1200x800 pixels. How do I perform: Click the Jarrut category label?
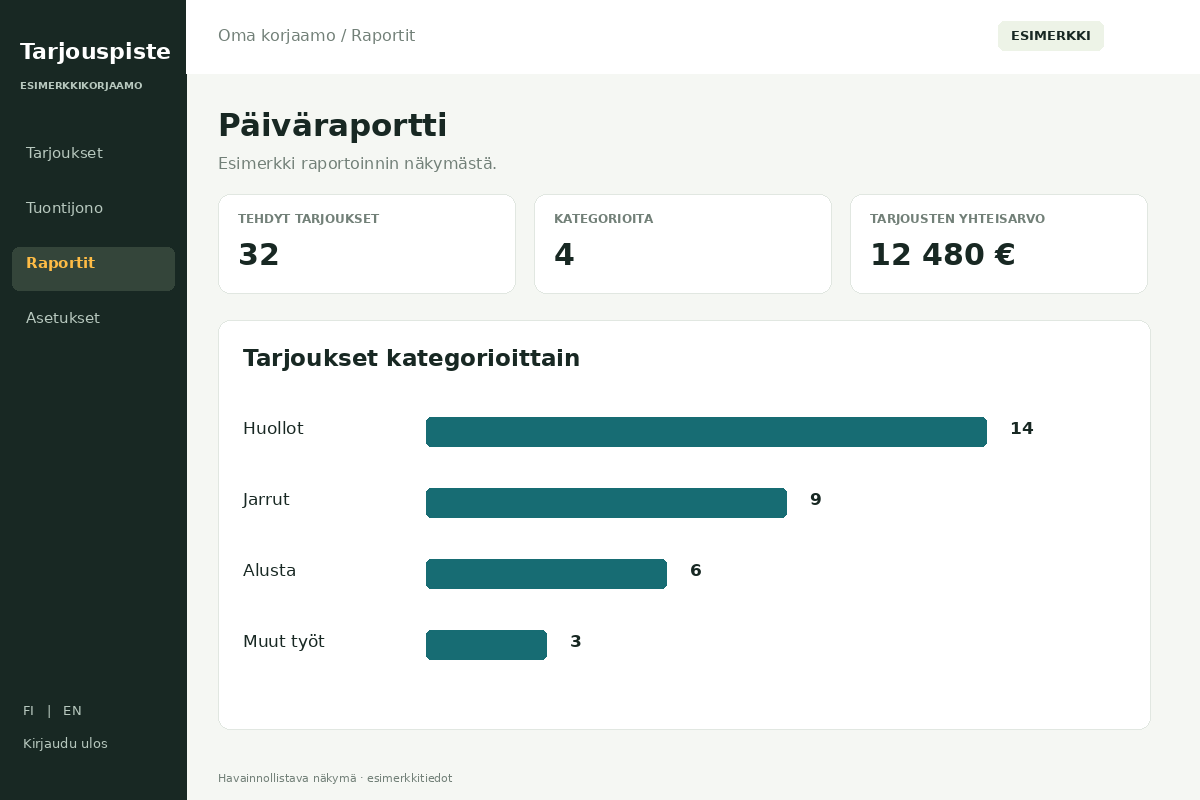(x=266, y=500)
